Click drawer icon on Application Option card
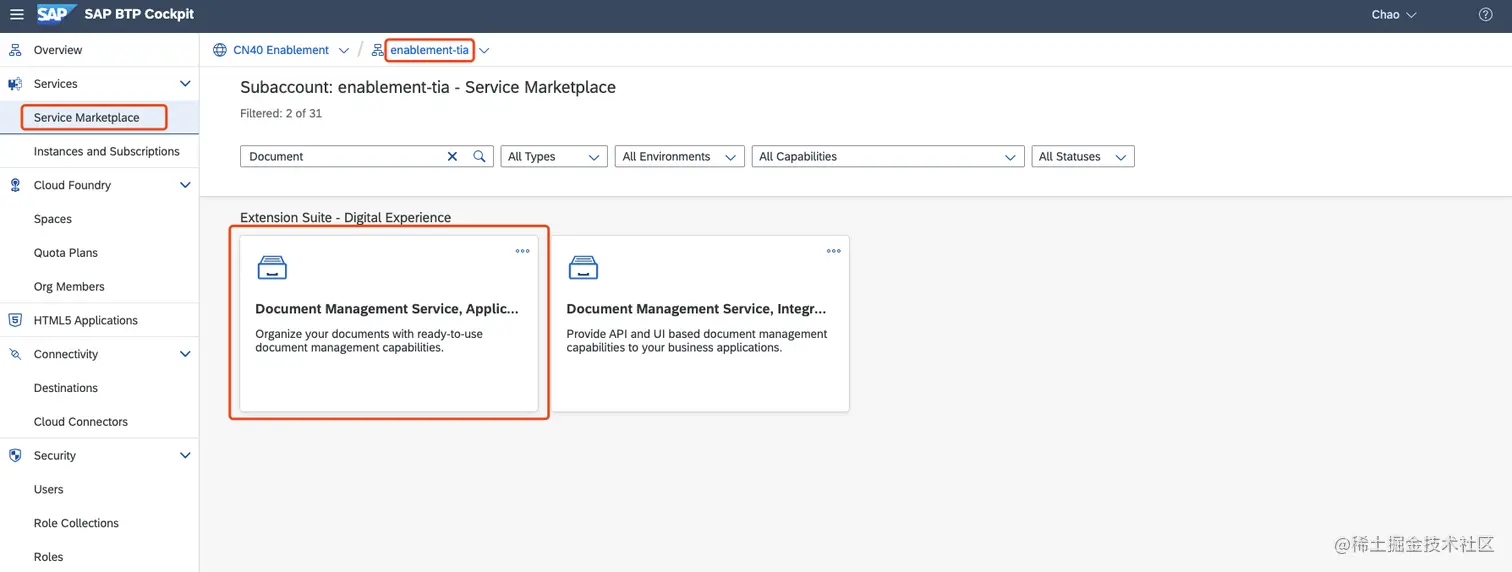Image resolution: width=1512 pixels, height=572 pixels. tap(272, 267)
